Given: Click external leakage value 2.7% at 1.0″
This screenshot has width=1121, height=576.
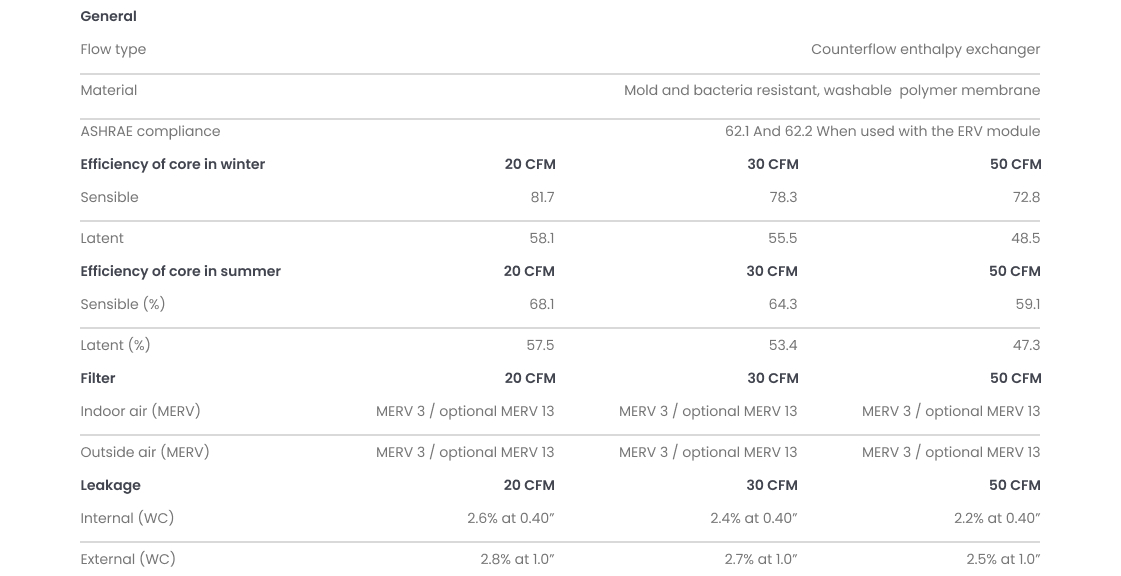Looking at the screenshot, I should [x=760, y=559].
